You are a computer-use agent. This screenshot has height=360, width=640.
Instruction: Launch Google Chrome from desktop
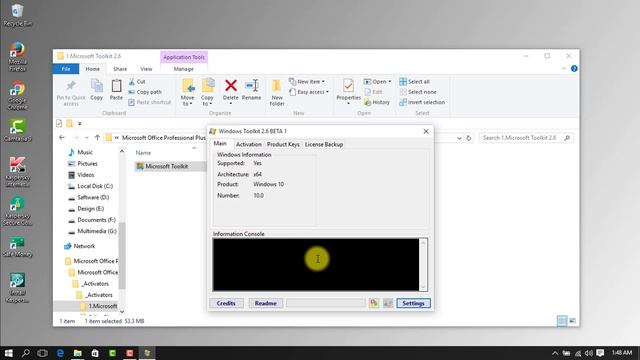17,95
